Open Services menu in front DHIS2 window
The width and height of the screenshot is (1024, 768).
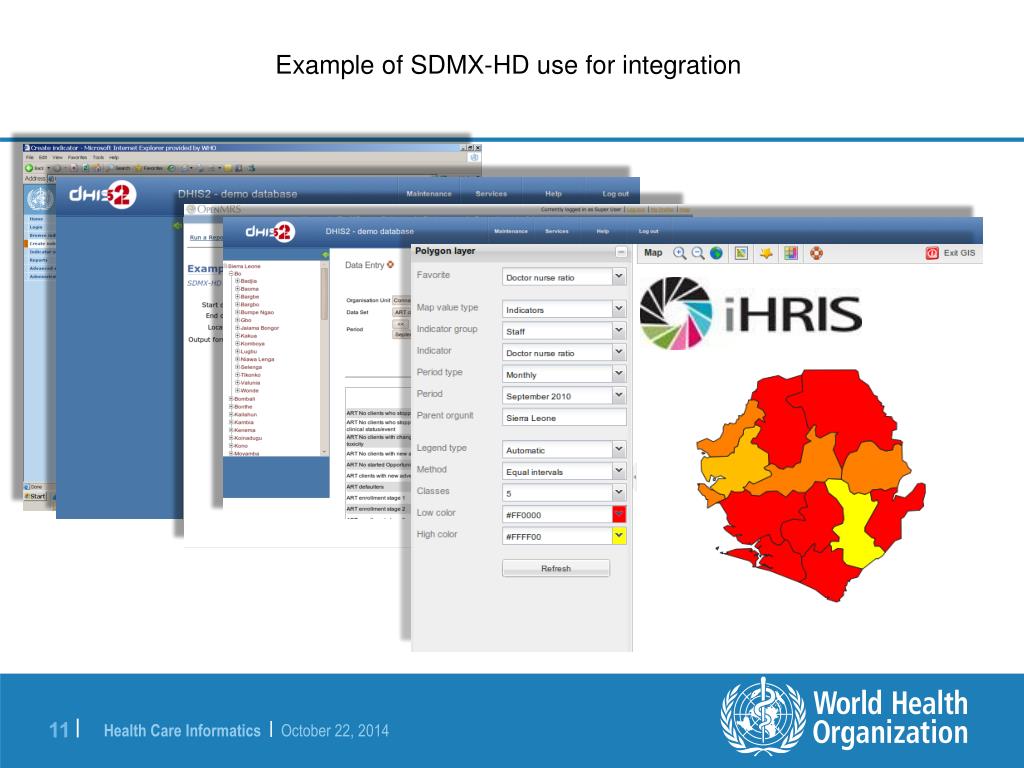556,231
